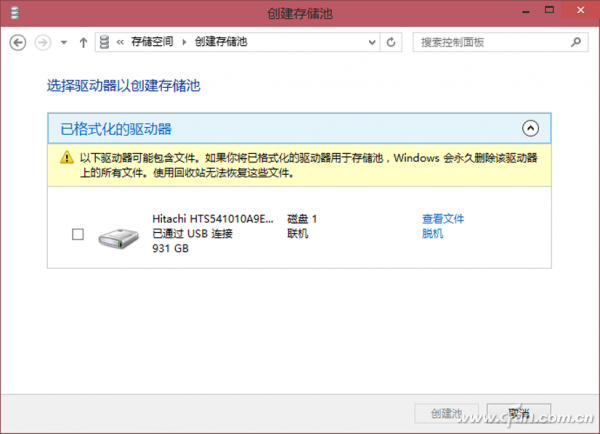Click the window title bar app icon
Screen dimensions: 600x434
coord(15,13)
